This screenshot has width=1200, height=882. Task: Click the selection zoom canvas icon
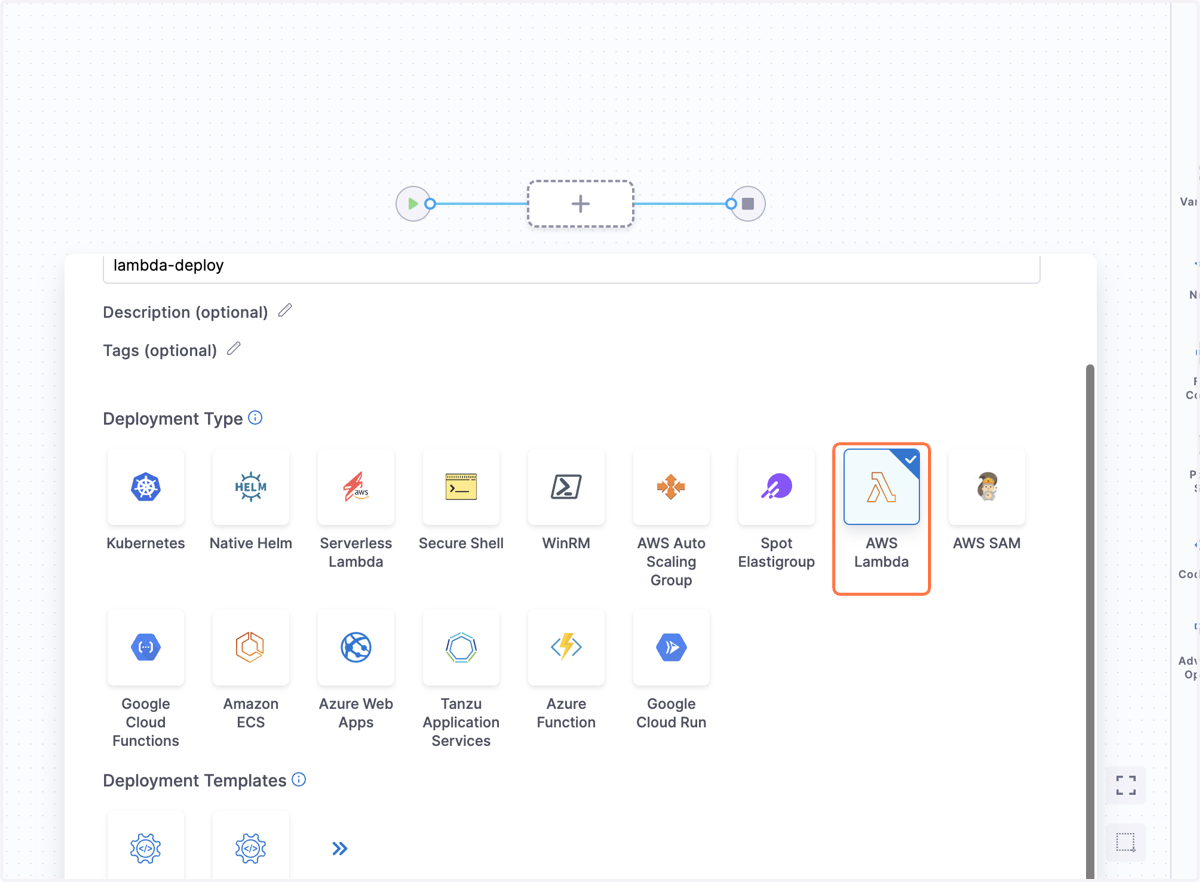[1126, 842]
